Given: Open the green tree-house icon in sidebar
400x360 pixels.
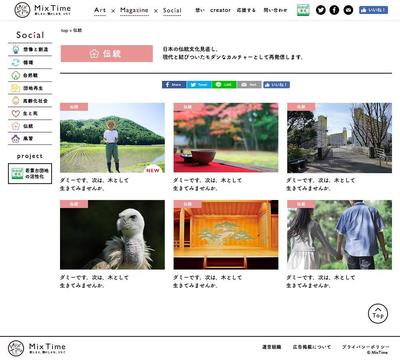Looking at the screenshot, I should tap(15, 75).
